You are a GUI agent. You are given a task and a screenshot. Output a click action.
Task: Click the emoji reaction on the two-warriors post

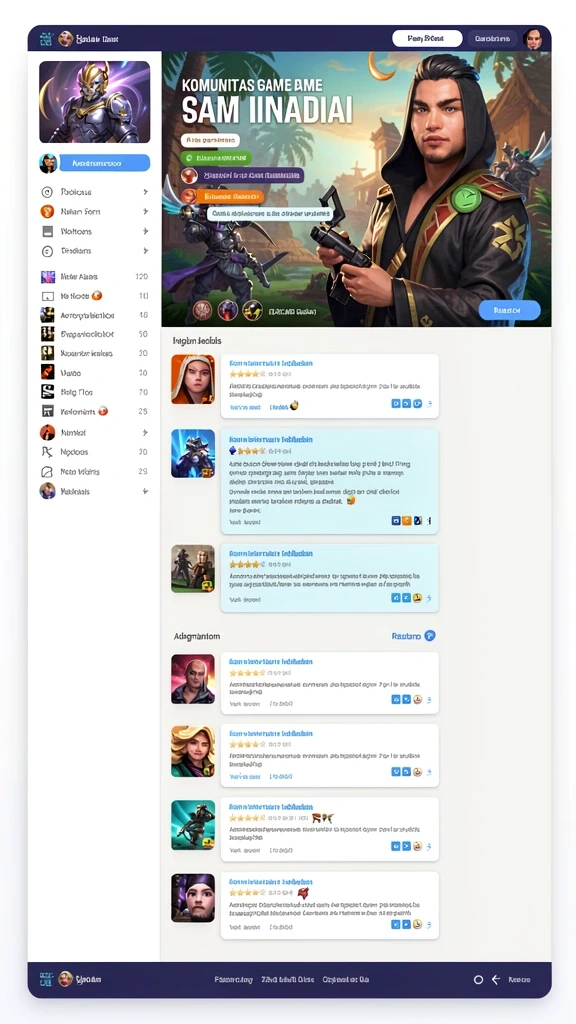coord(417,598)
